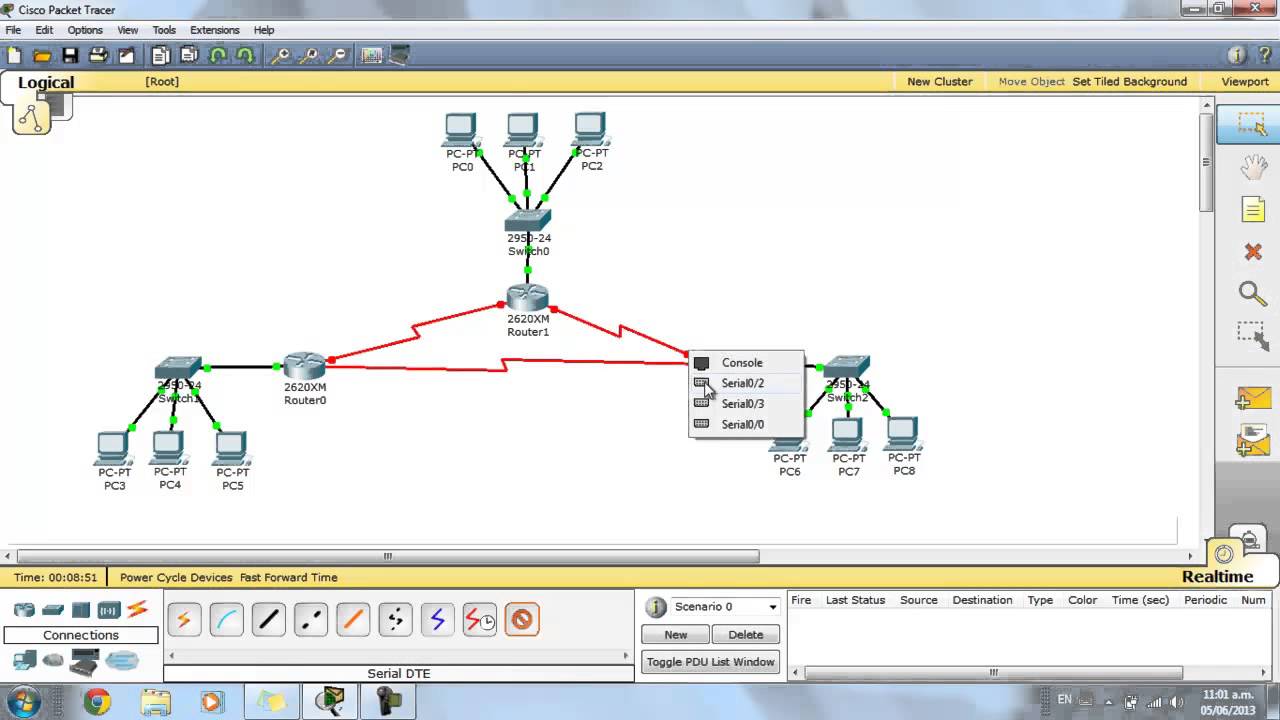The image size is (1280, 720).
Task: Click the New scenario button
Action: [x=676, y=635]
